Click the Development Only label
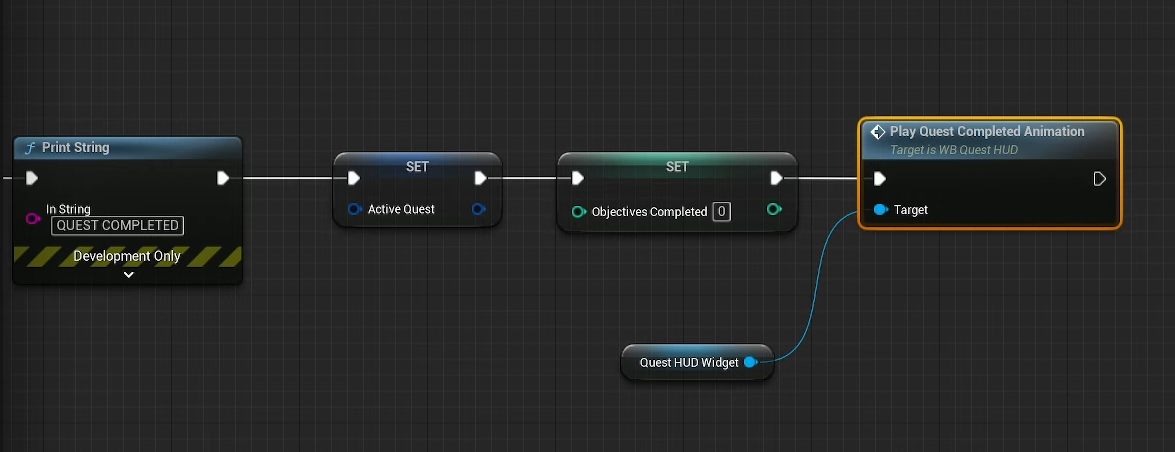 127,256
